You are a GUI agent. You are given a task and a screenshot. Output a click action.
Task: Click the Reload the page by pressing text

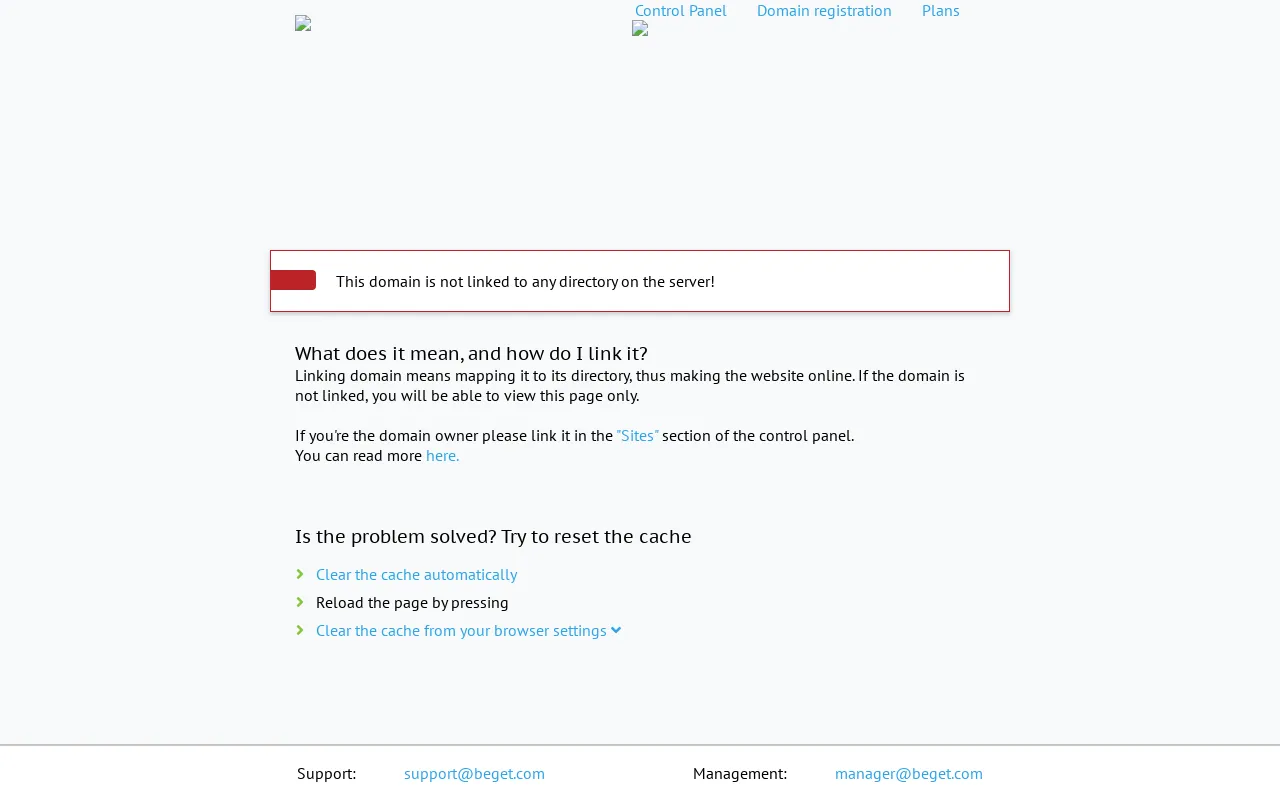[x=412, y=602]
